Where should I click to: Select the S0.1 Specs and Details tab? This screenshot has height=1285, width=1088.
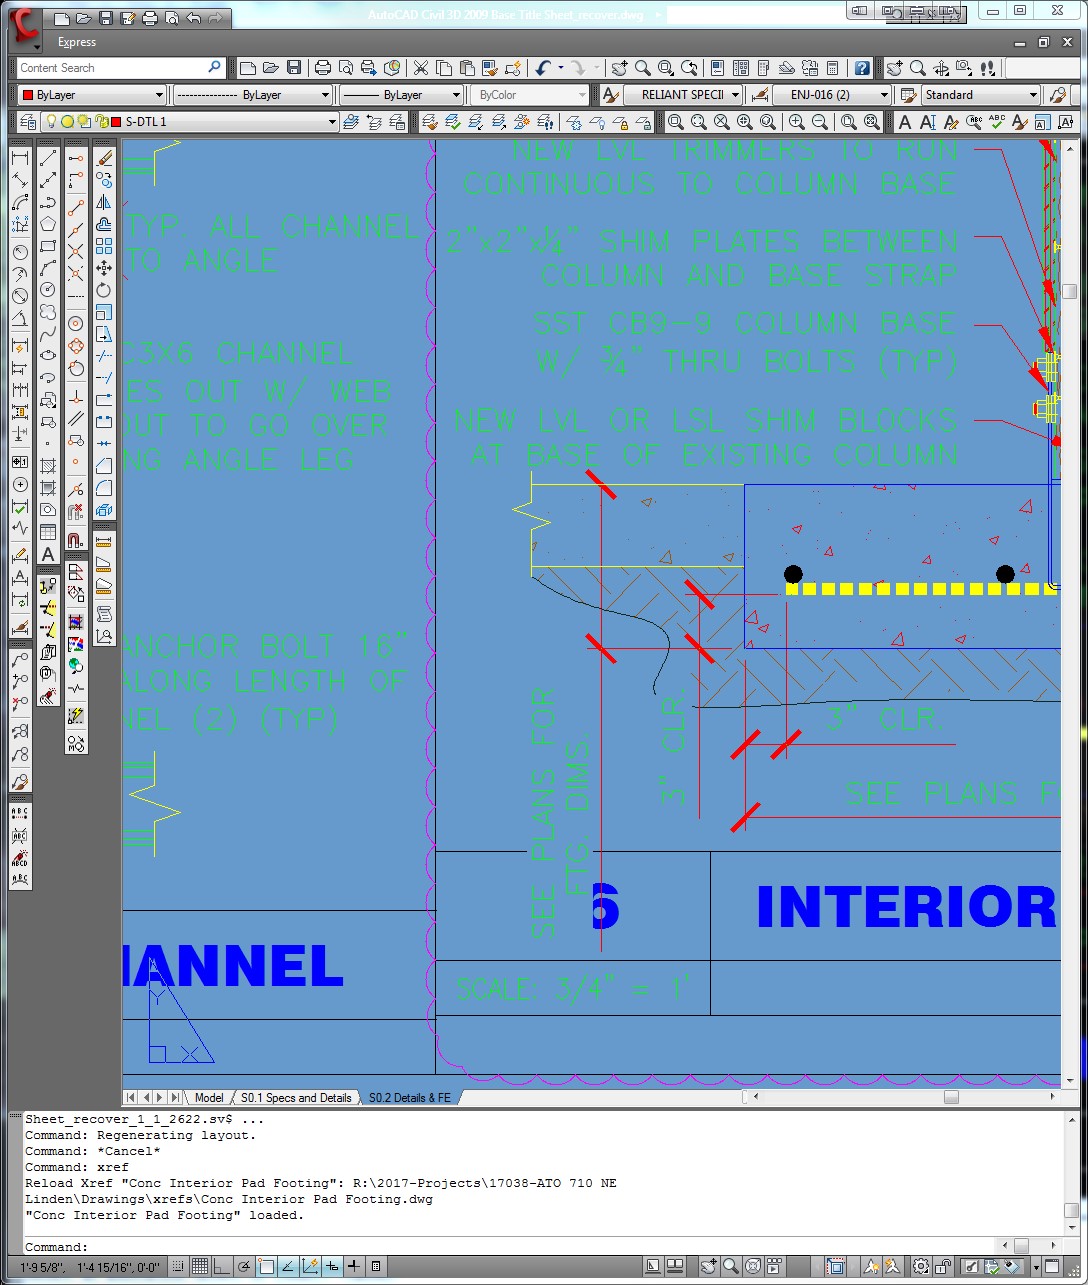pos(296,1097)
